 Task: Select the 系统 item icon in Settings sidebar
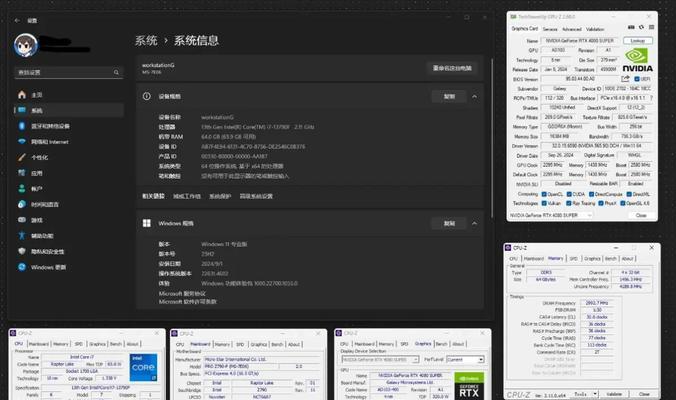(x=22, y=110)
